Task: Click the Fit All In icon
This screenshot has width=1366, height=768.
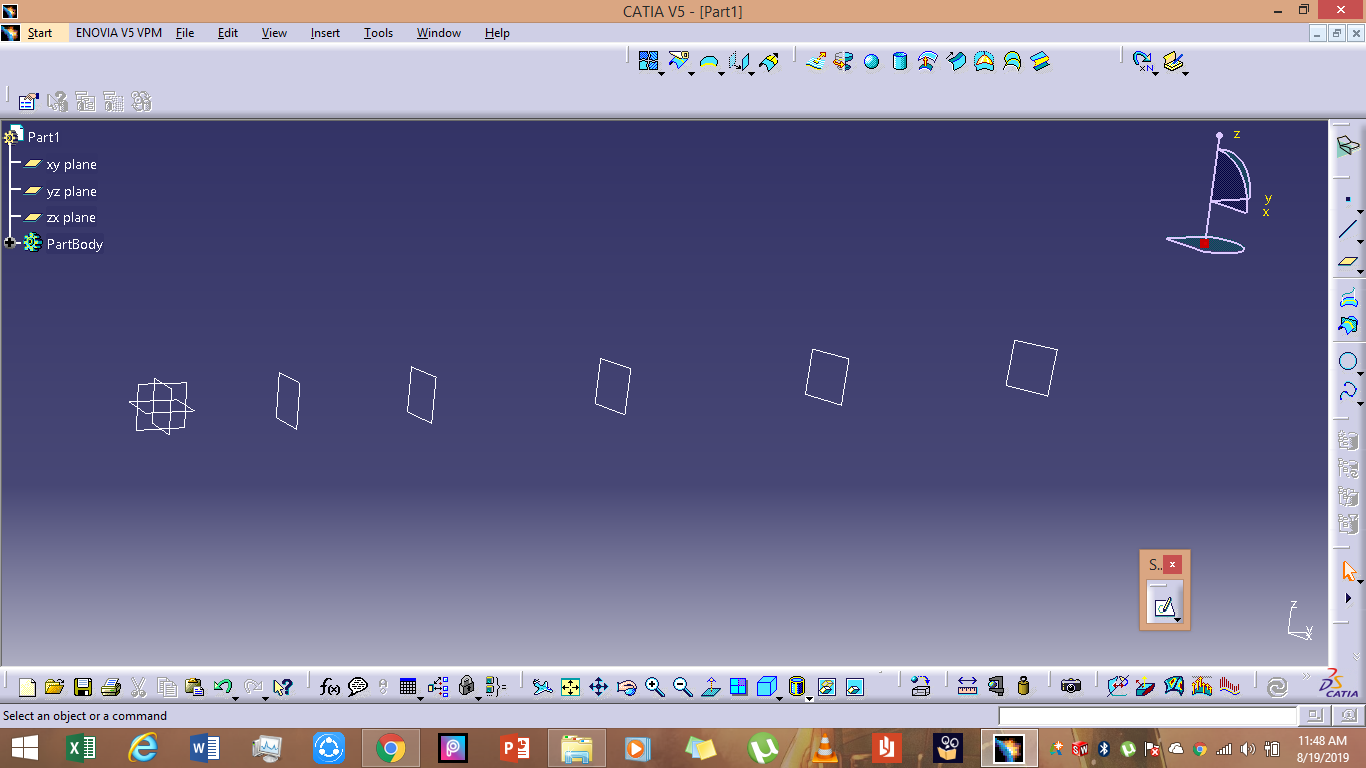Action: point(571,687)
